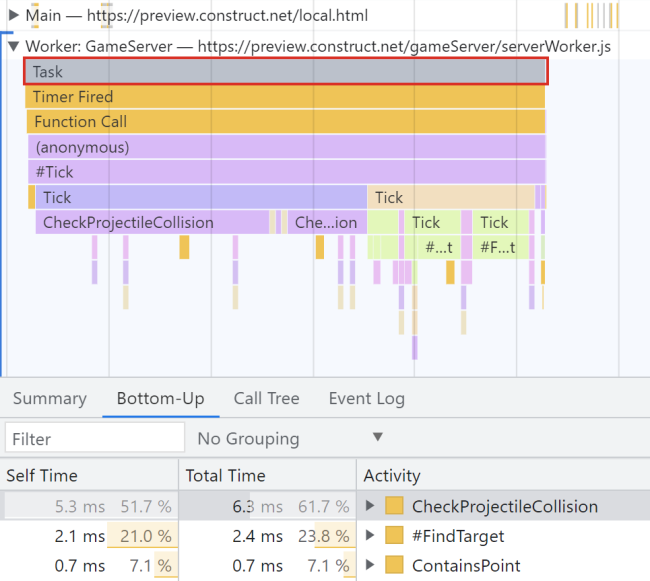Select the (anonymous) function bar

coord(287,147)
